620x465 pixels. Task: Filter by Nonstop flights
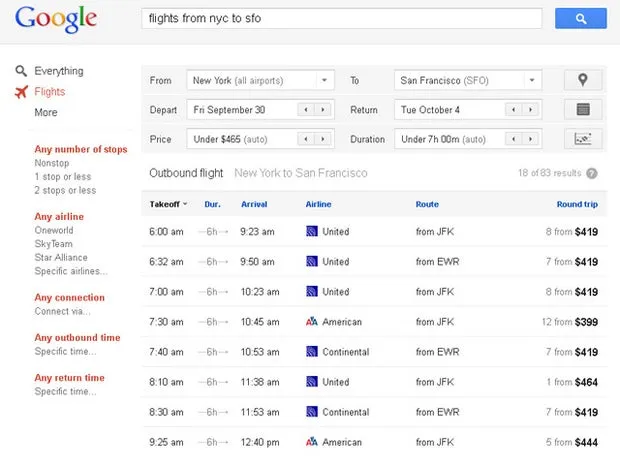click(52, 163)
